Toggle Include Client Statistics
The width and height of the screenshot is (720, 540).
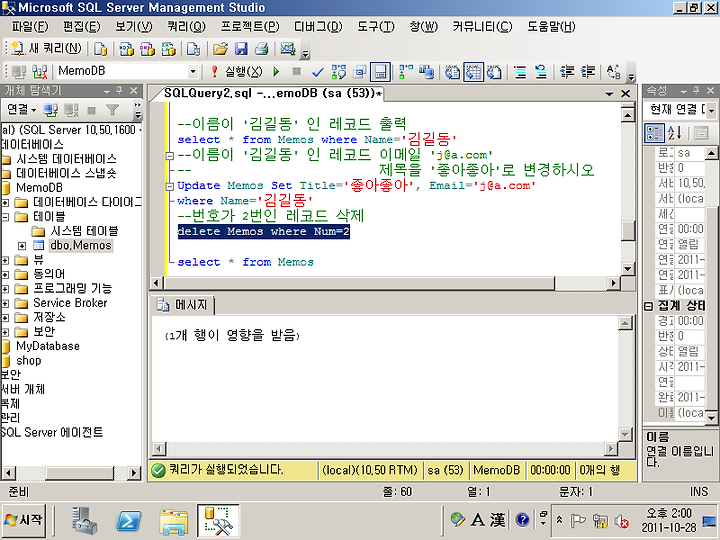click(427, 72)
